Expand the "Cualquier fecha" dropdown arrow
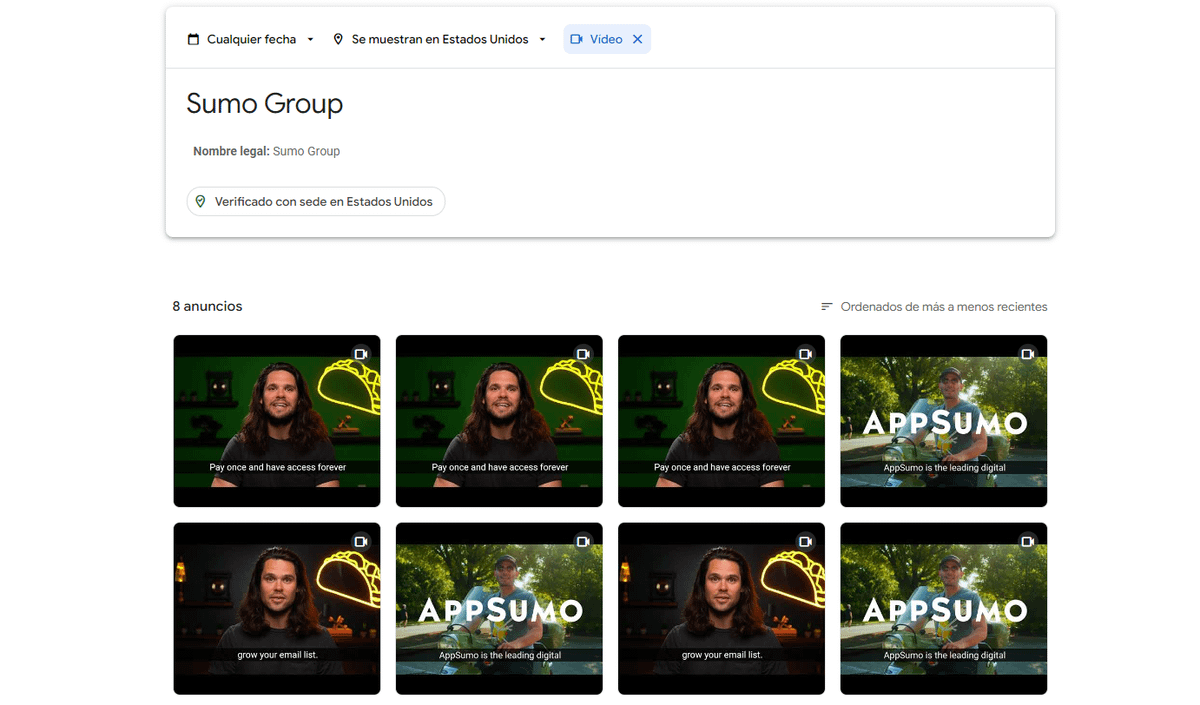 (310, 39)
